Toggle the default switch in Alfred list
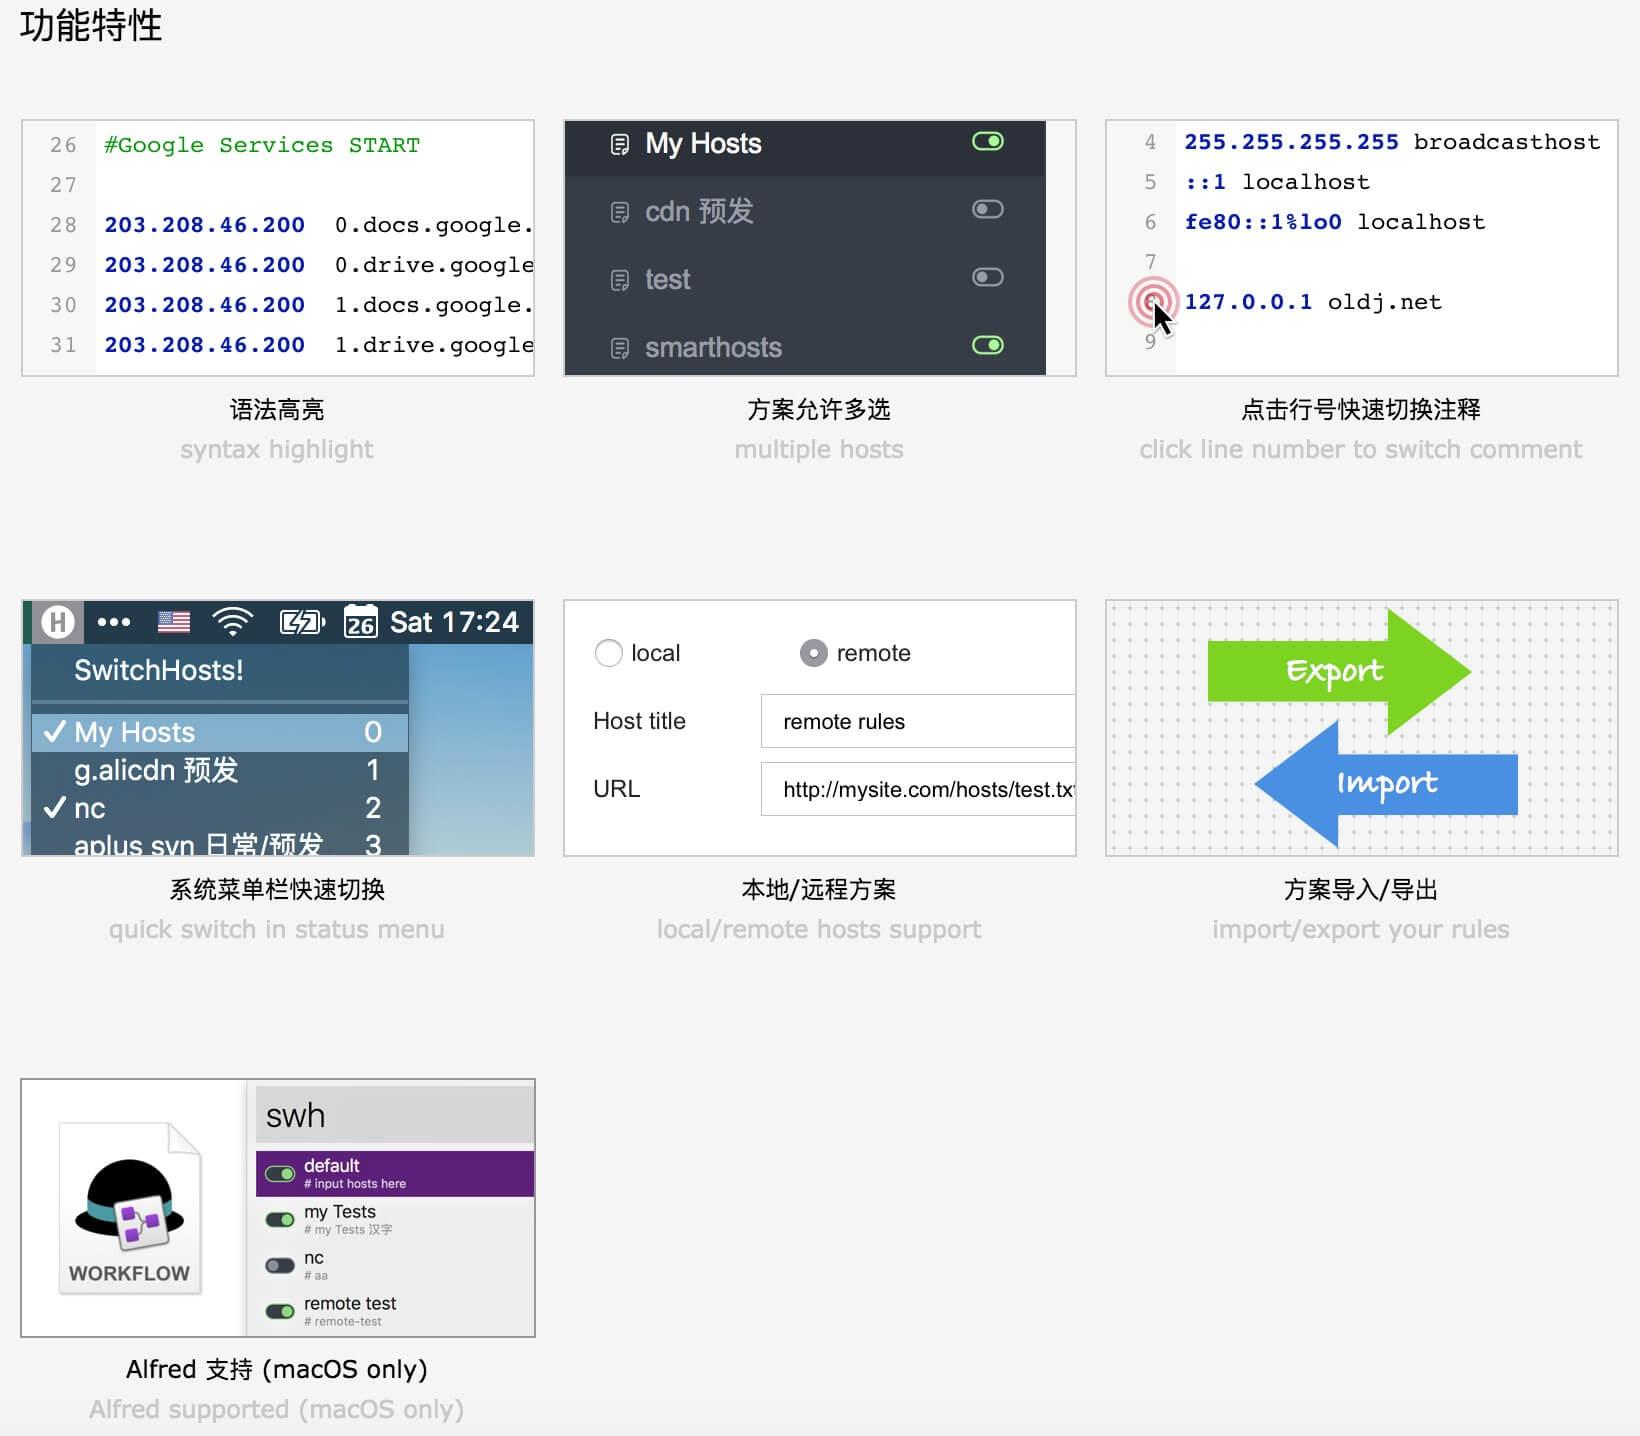The height and width of the screenshot is (1436, 1640). pos(280,1174)
